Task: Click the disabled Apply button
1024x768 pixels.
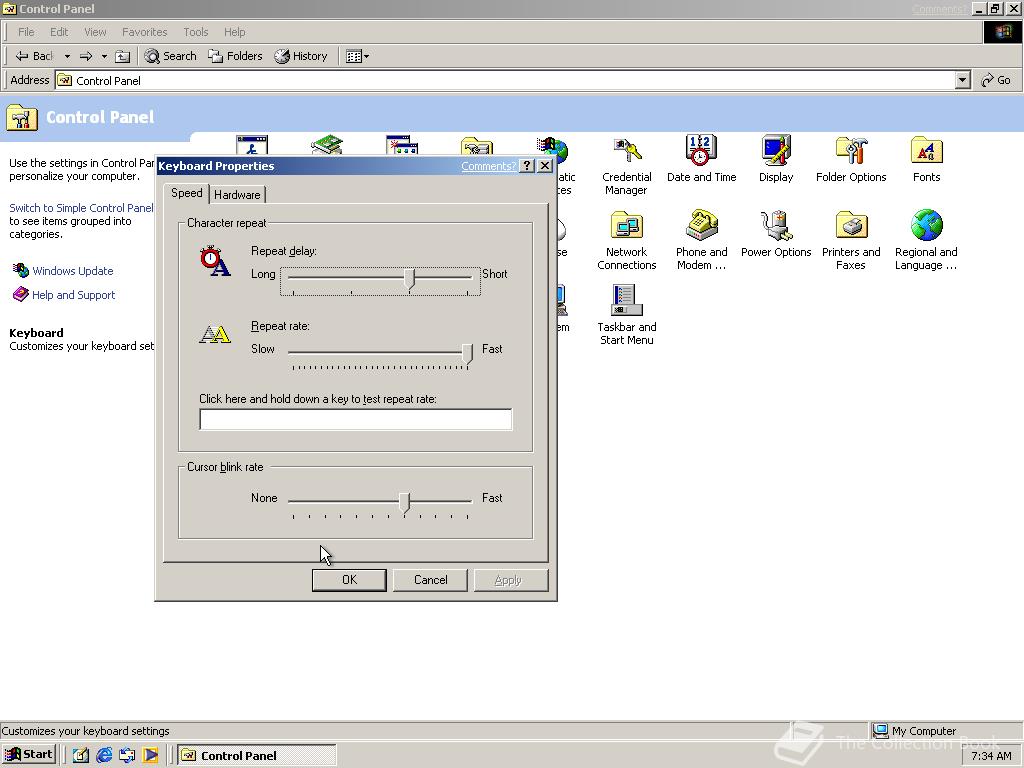Action: pos(511,580)
